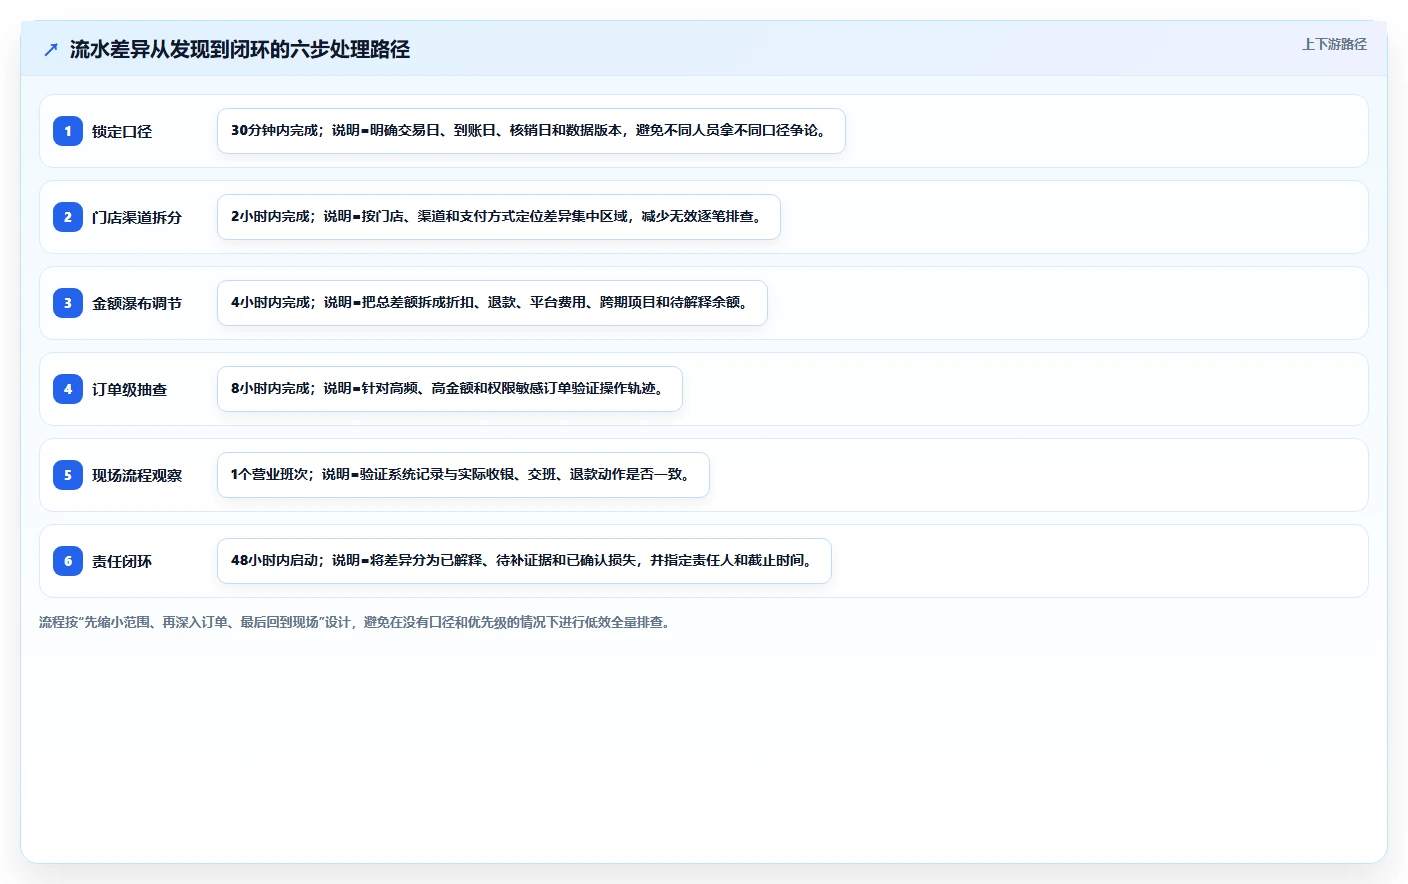Click step number badge 6
Image resolution: width=1408 pixels, height=884 pixels.
(x=68, y=561)
